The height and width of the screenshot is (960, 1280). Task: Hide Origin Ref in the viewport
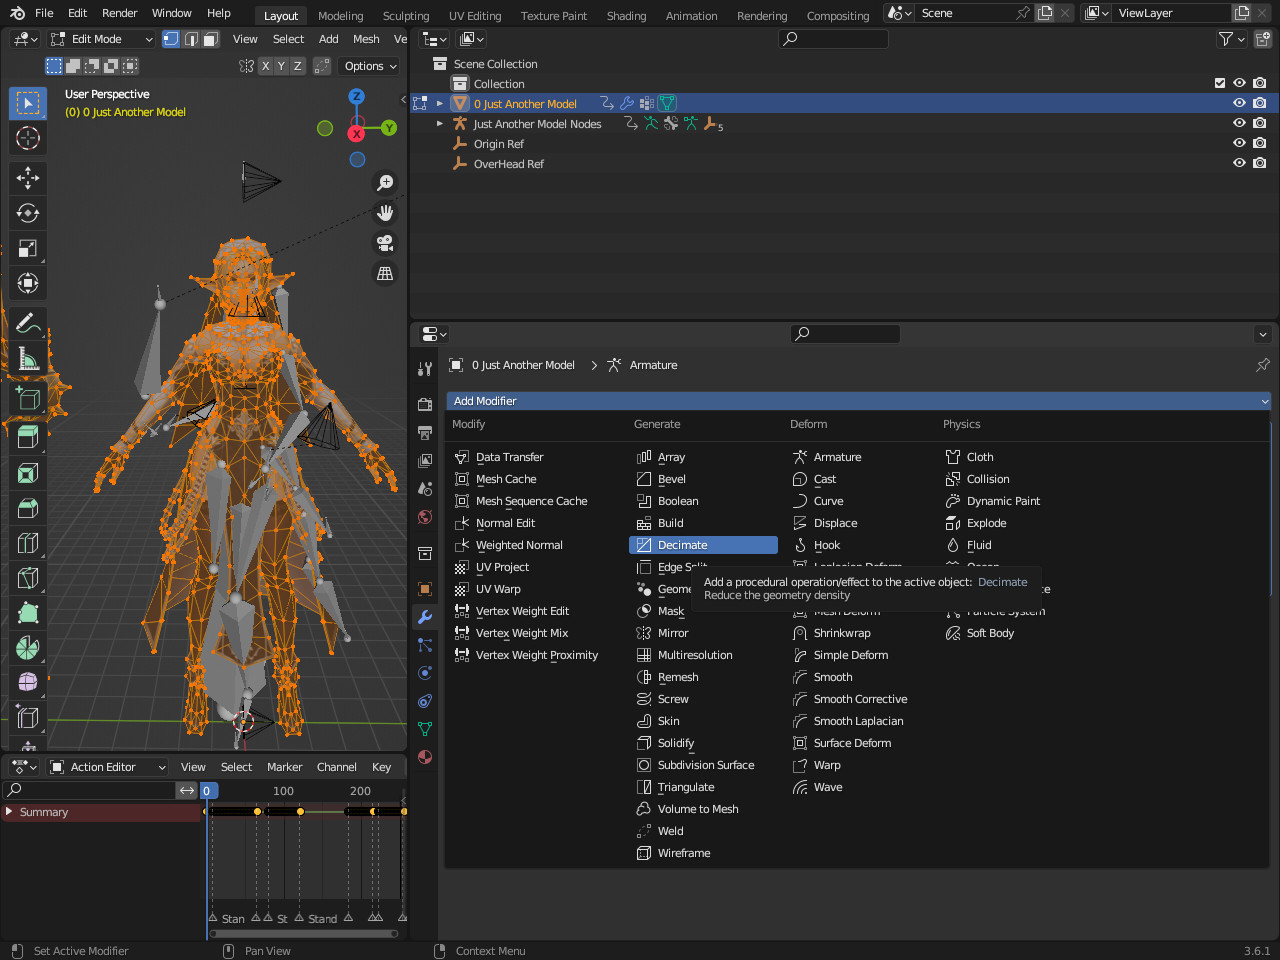1239,143
